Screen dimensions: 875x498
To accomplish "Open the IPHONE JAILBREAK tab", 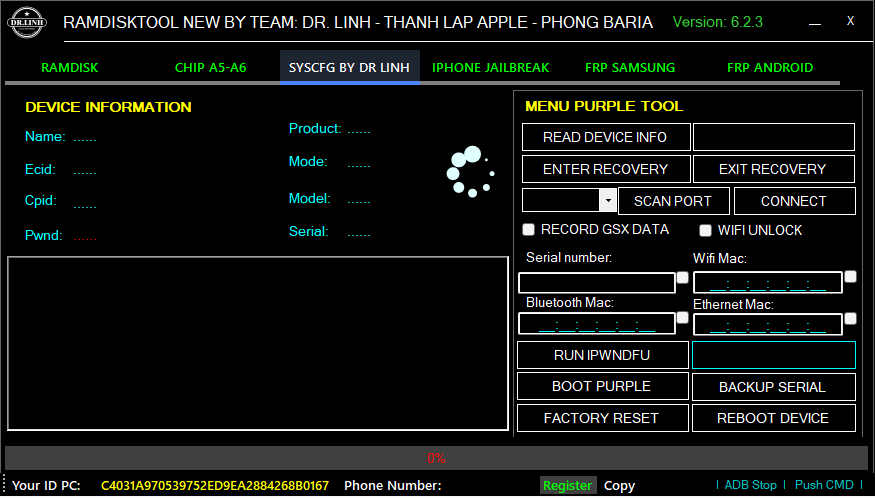I will (491, 68).
